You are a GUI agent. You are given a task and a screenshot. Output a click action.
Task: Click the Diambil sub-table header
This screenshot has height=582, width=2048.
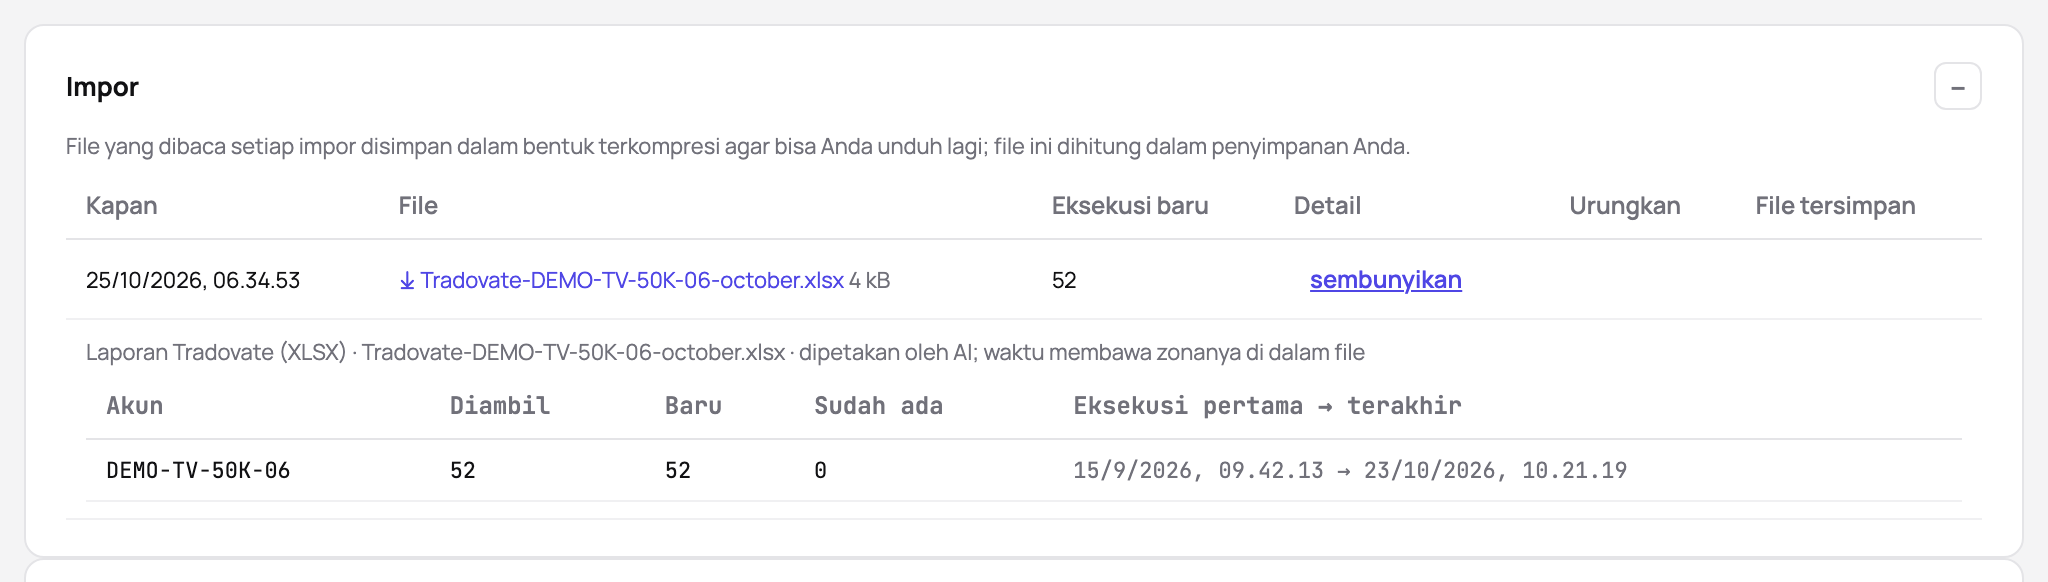tap(500, 406)
